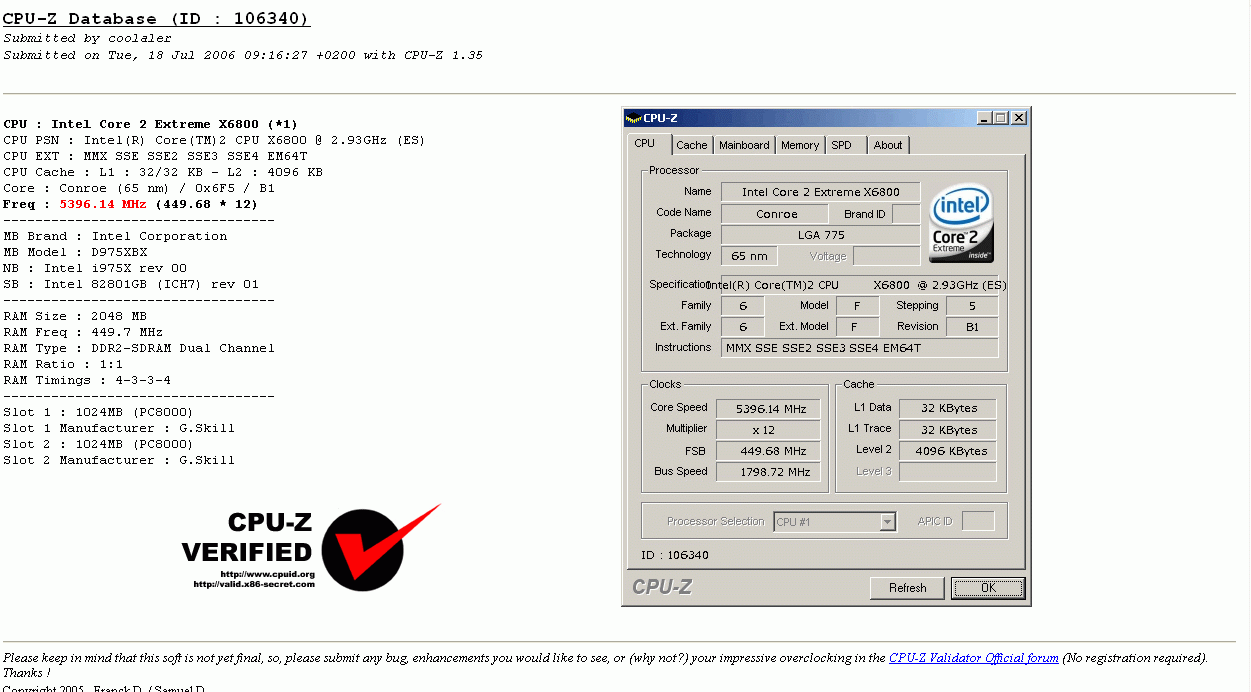
Task: Click the Multiplier value x 12
Action: (770, 430)
